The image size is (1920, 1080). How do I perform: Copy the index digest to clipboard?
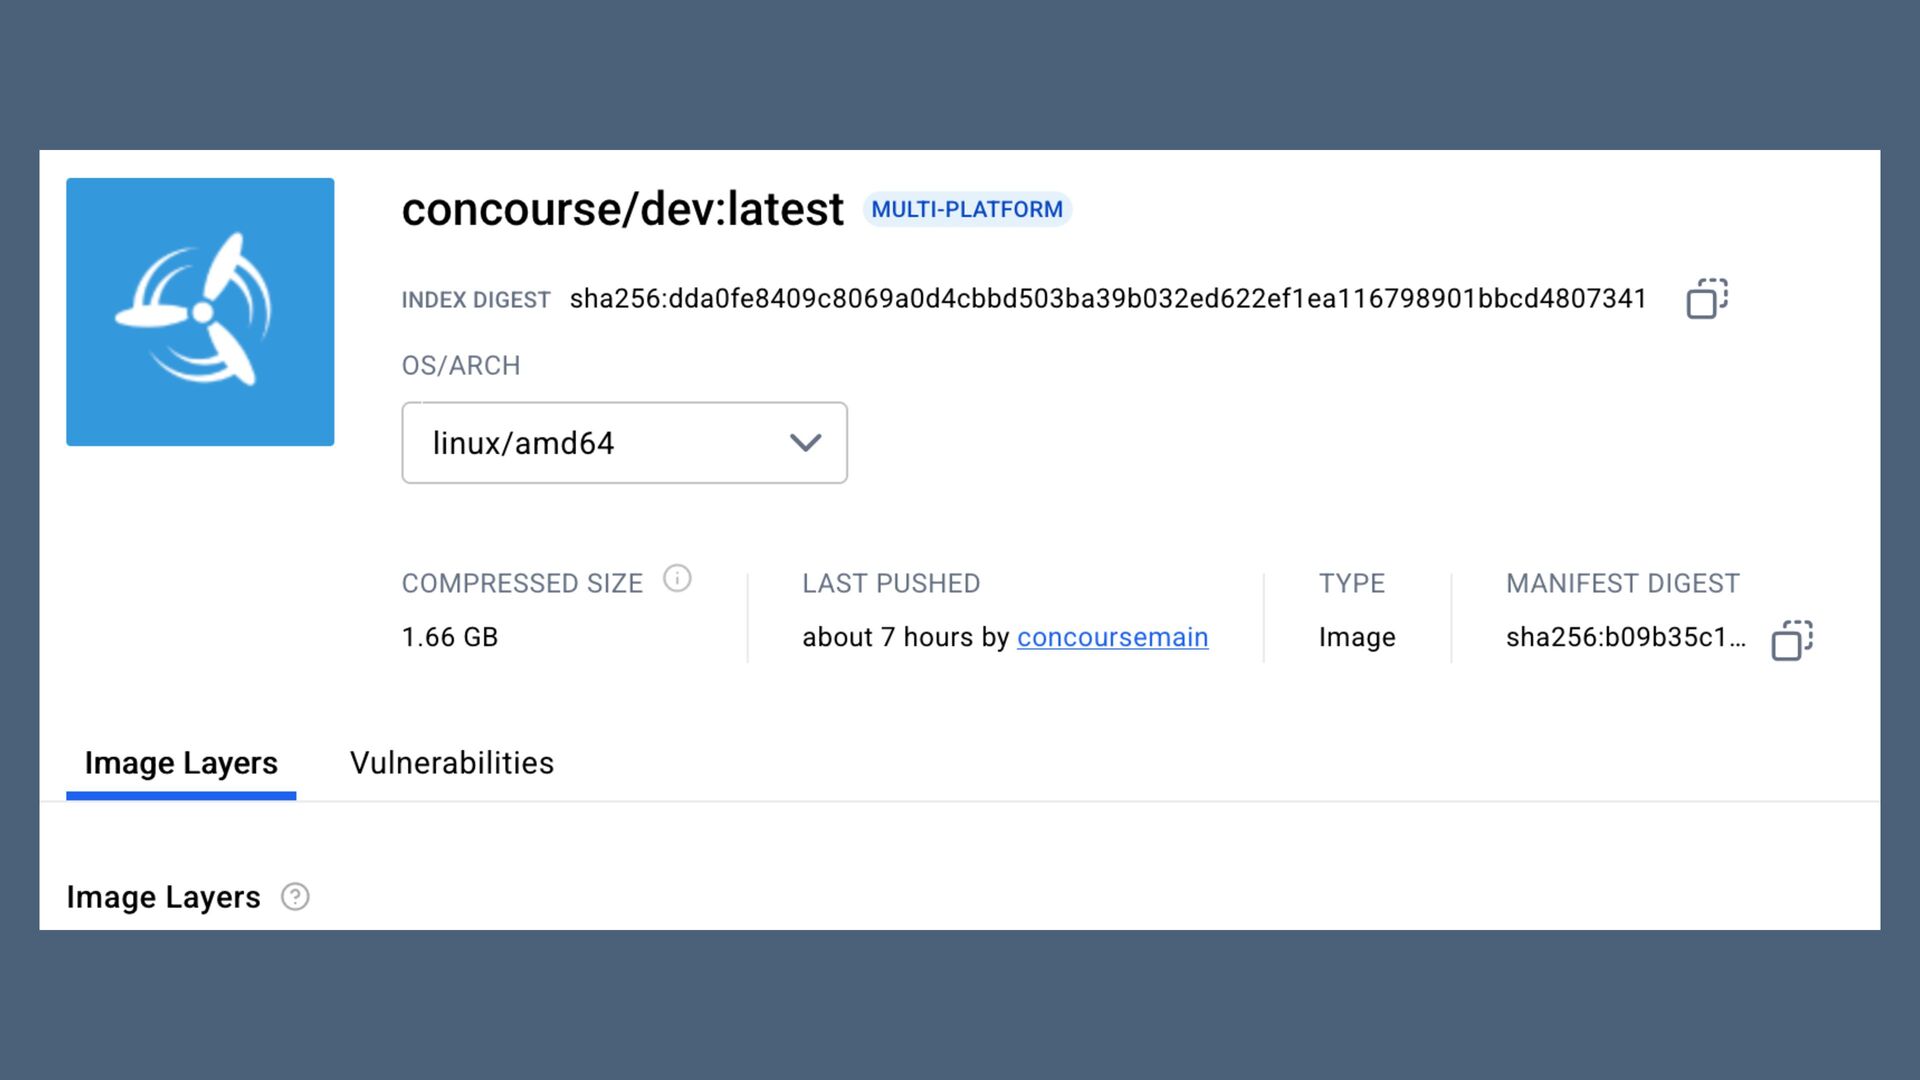point(1707,298)
